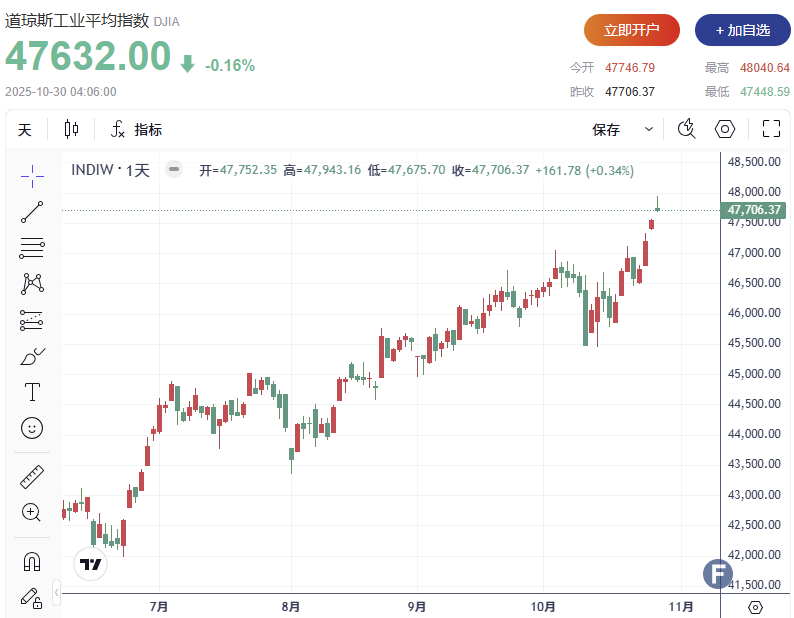The height and width of the screenshot is (618, 794).
Task: Open the emoji icons tool
Action: pos(32,428)
